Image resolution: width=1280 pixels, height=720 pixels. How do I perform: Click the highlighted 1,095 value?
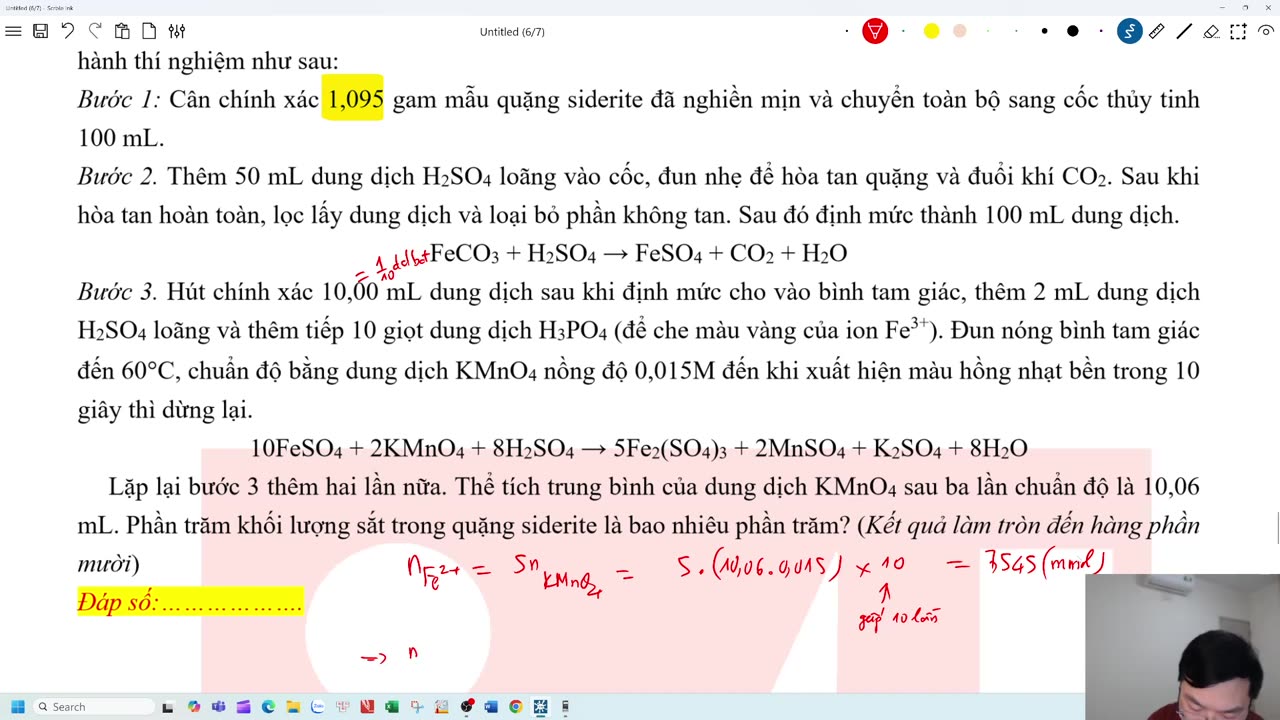click(x=353, y=100)
